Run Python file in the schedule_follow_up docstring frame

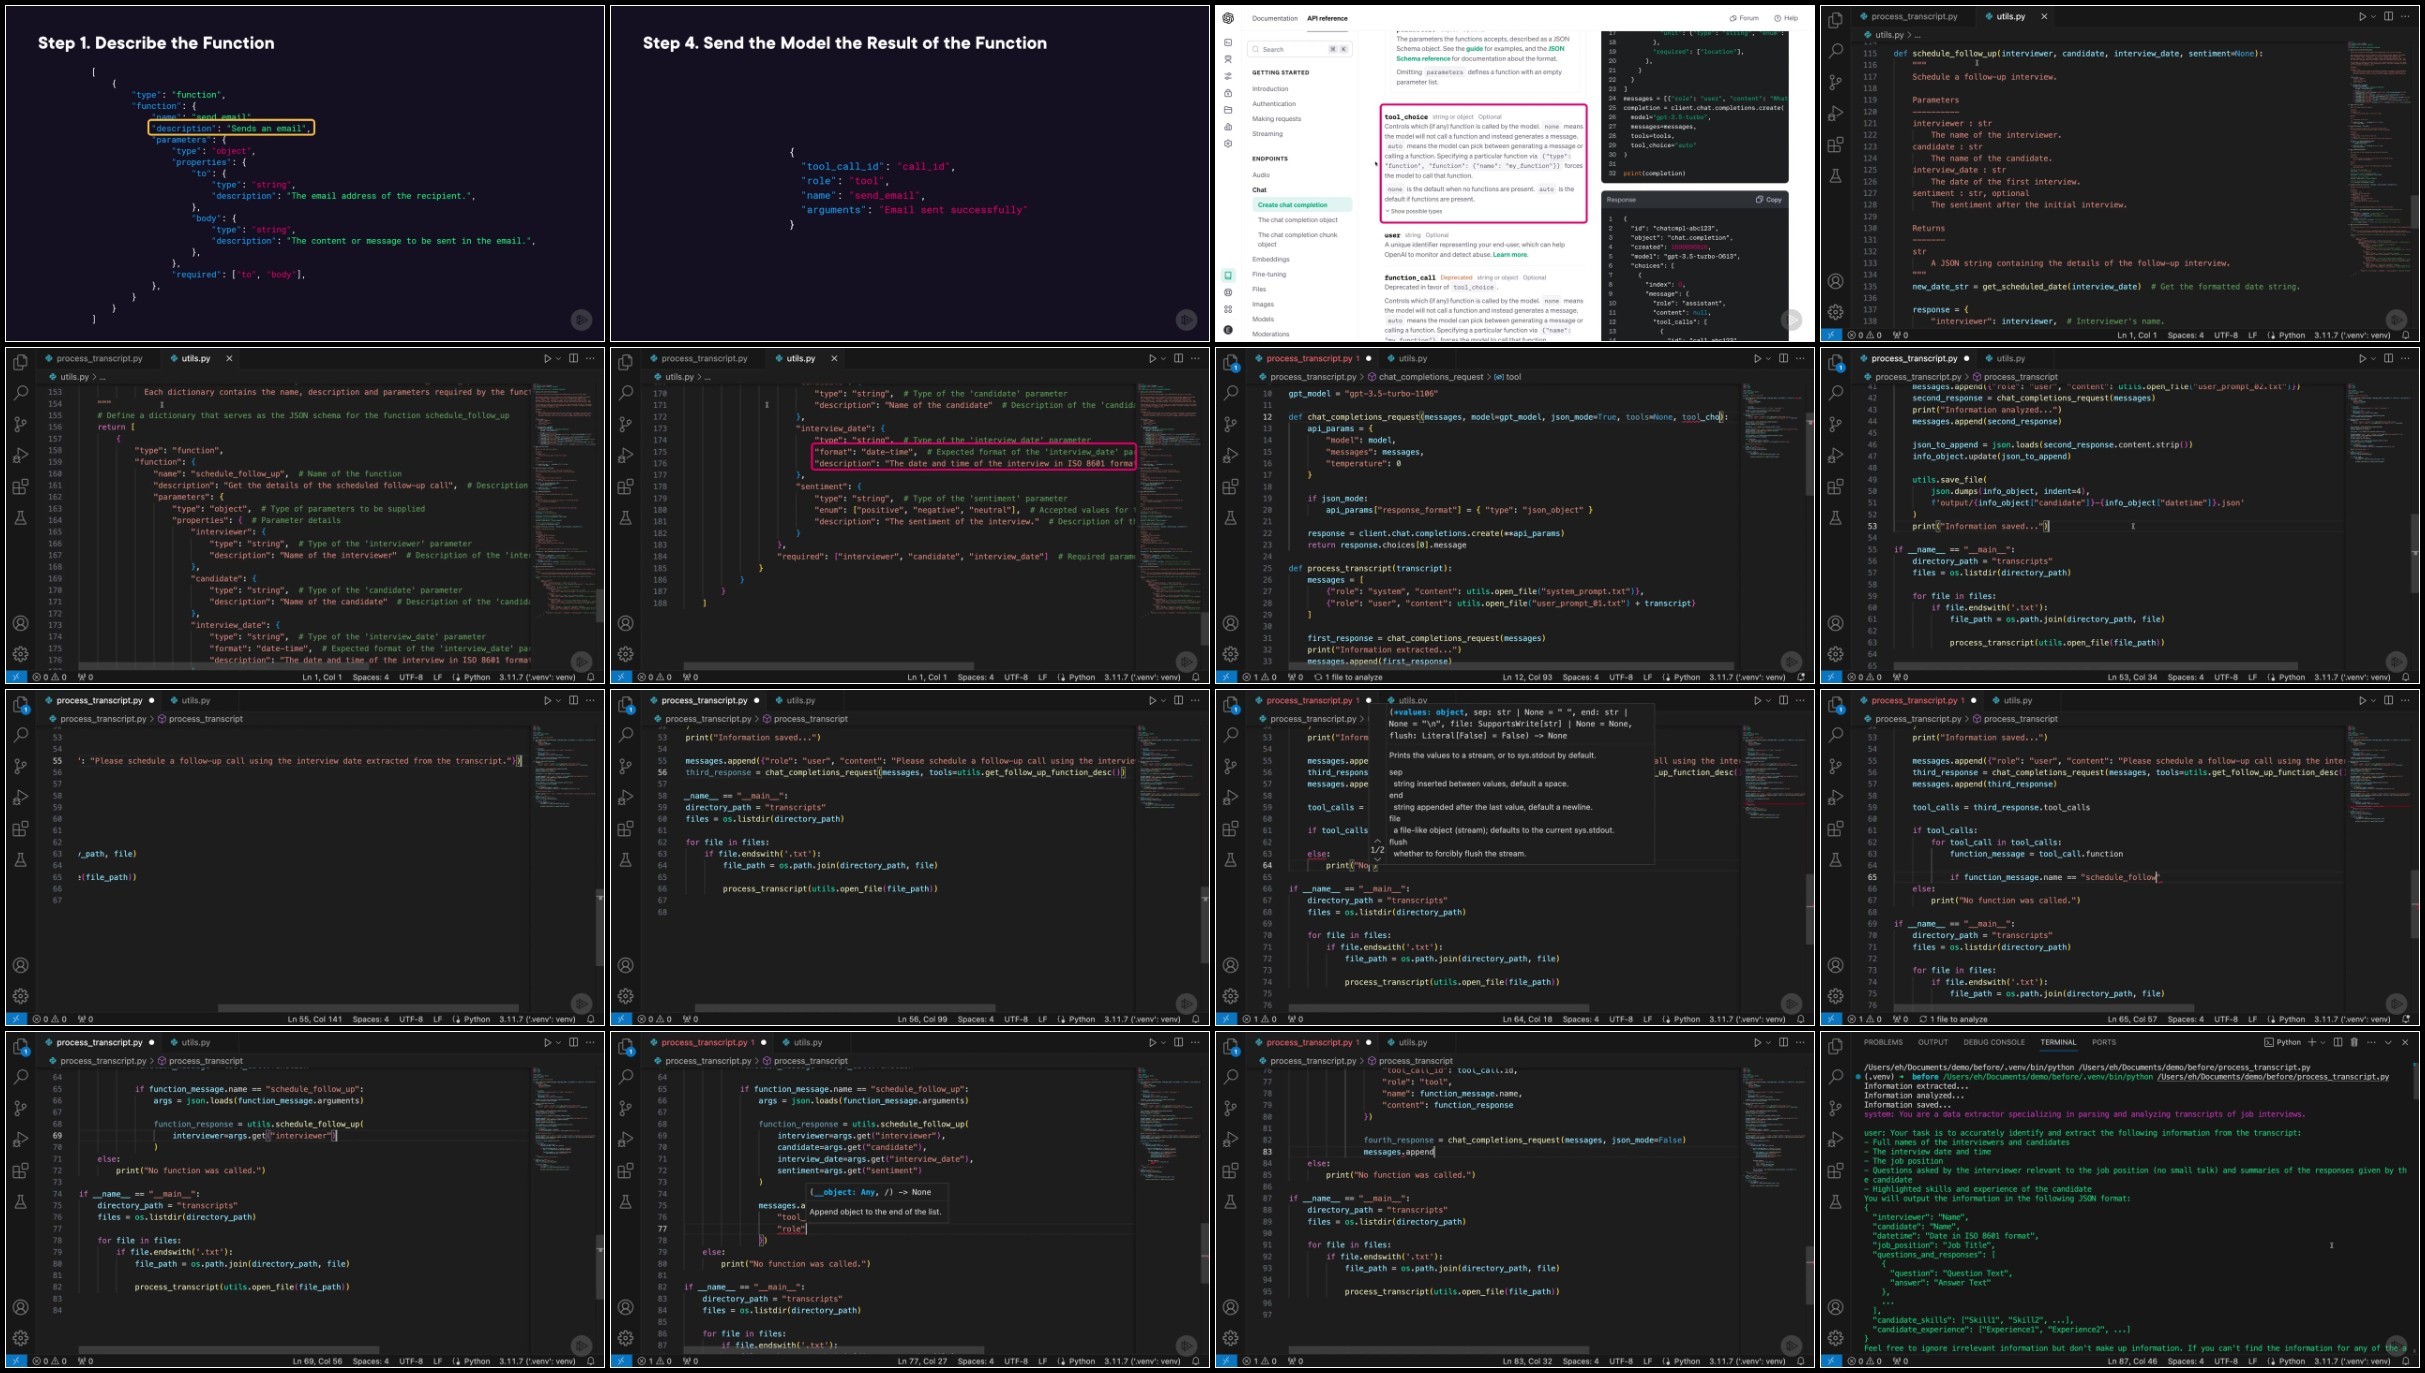click(2362, 16)
